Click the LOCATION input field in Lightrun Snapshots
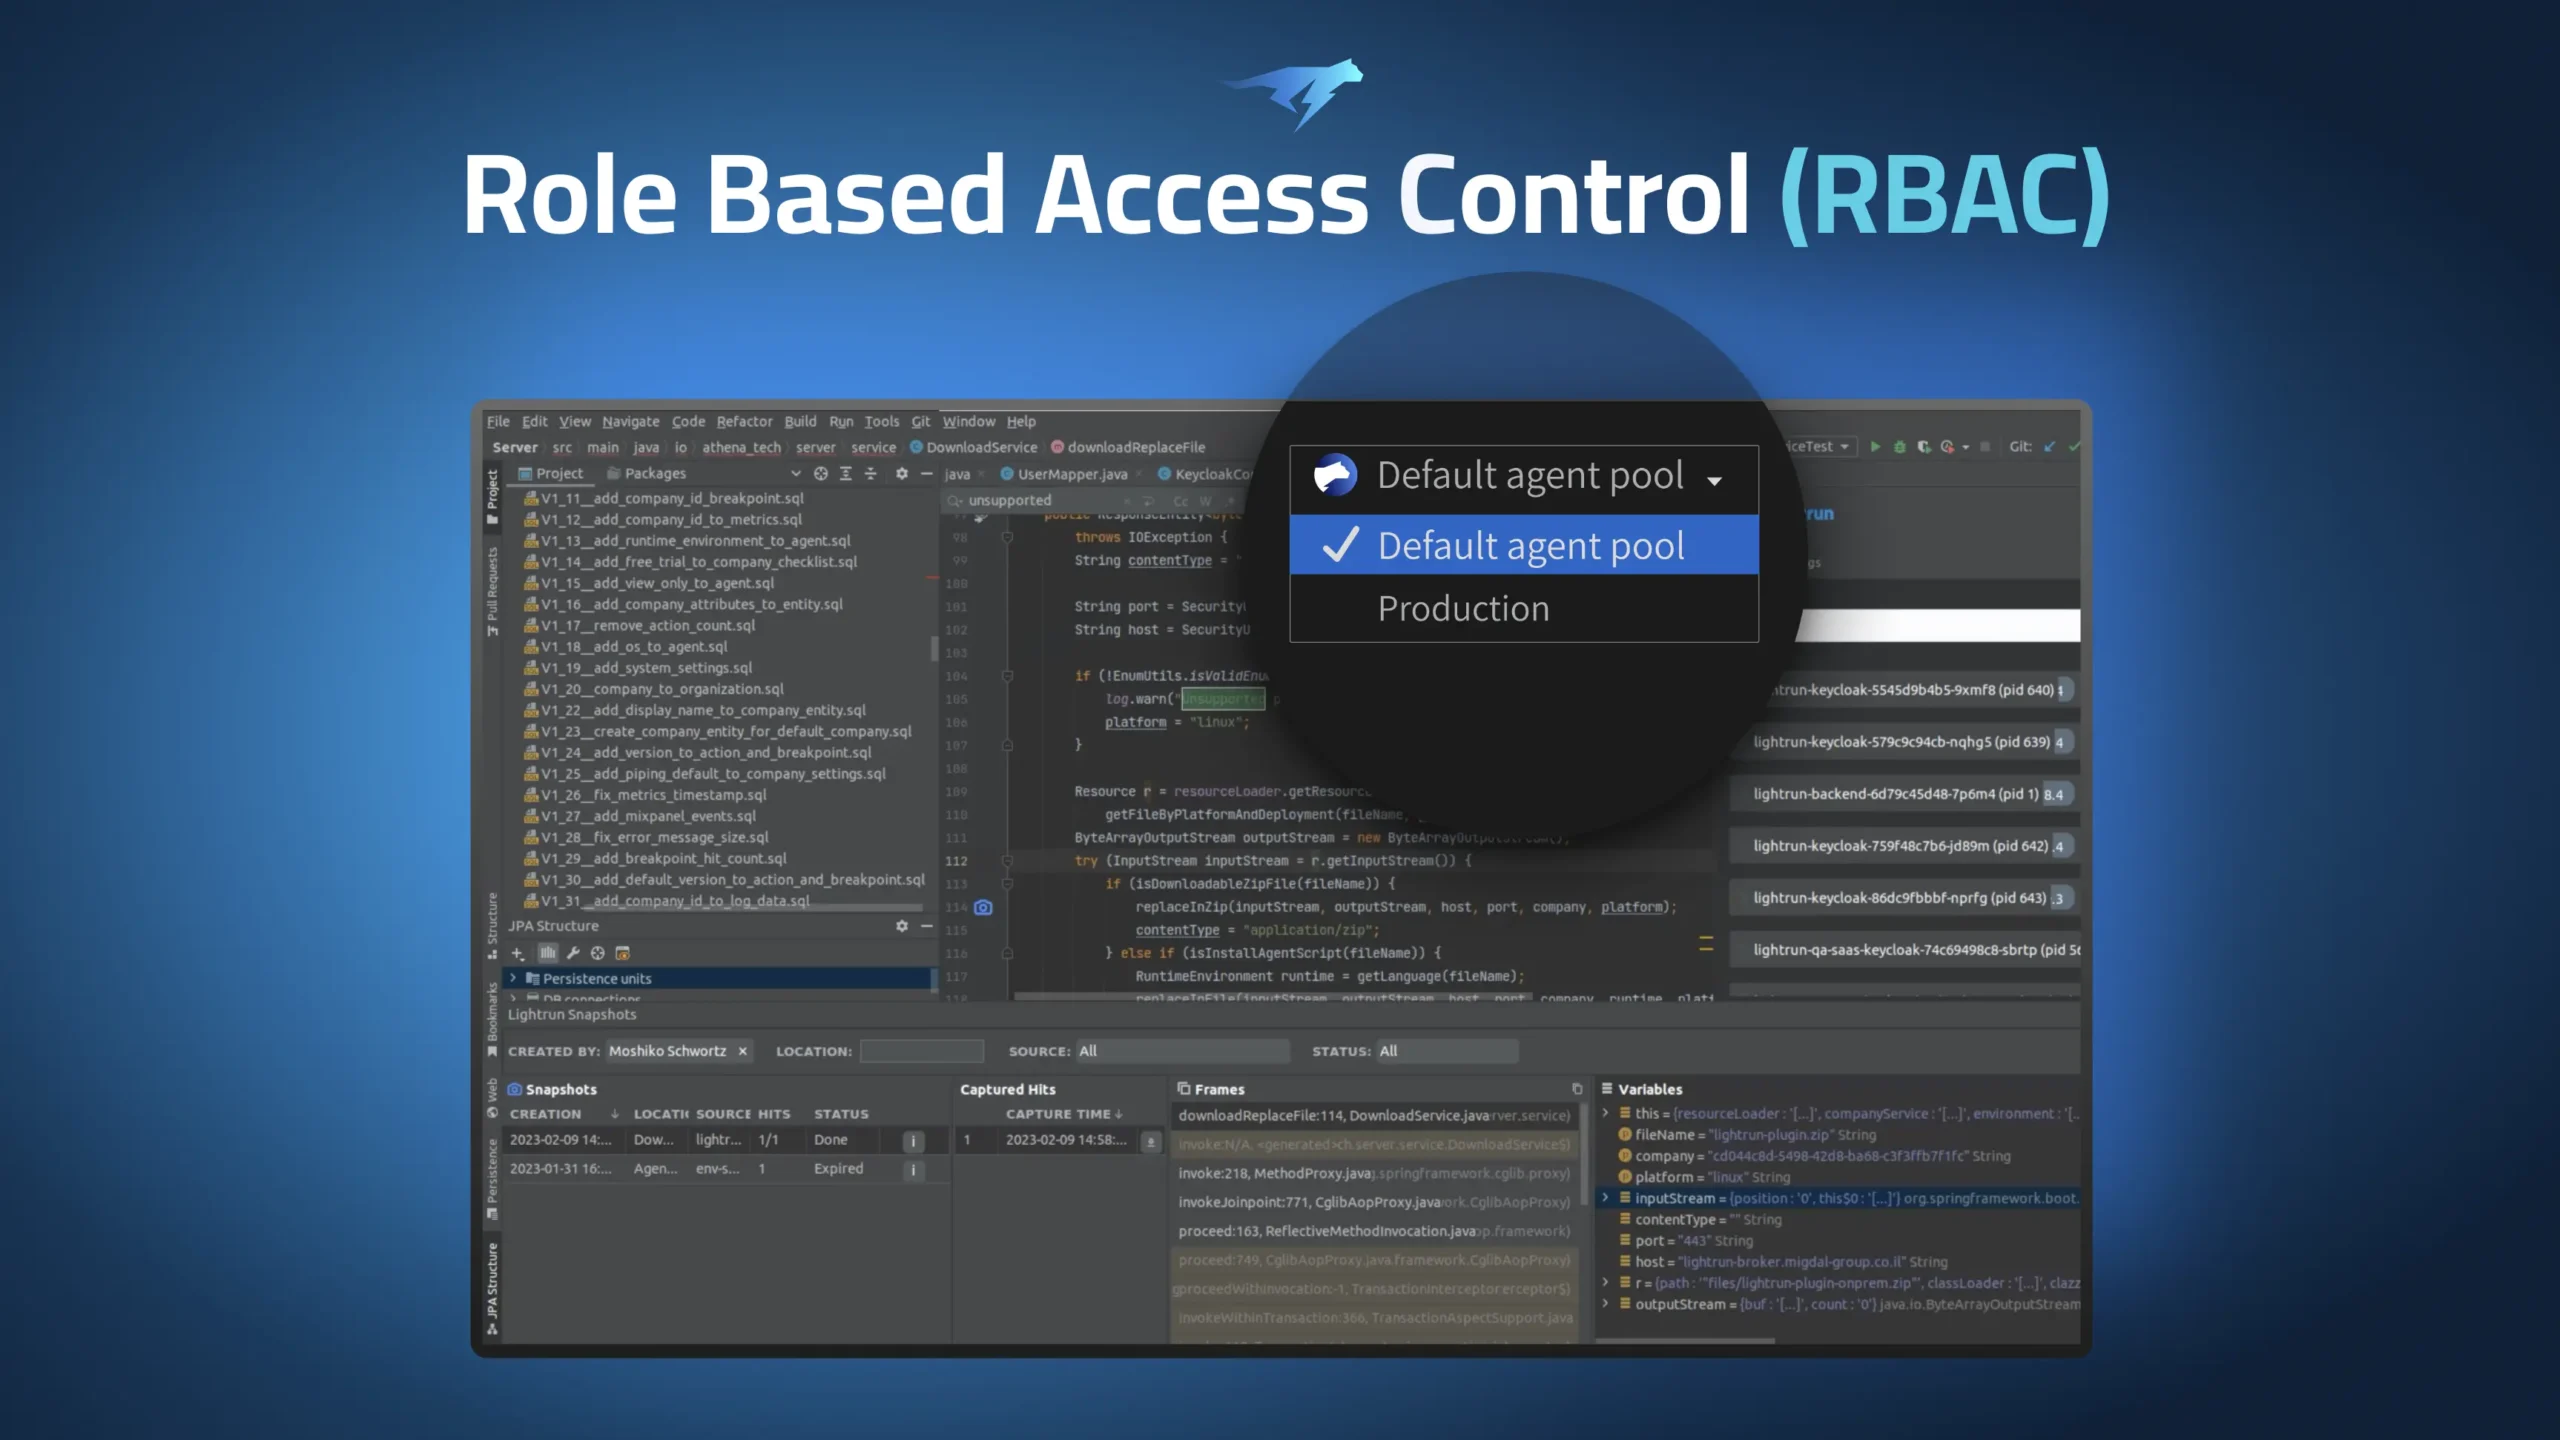 pos(922,1050)
